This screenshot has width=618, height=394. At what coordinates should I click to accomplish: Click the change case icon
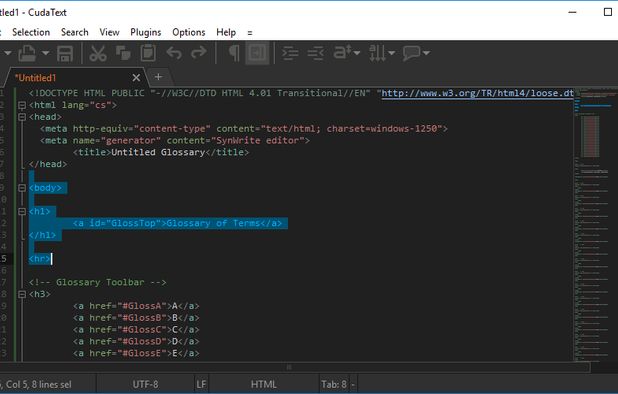pyautogui.click(x=343, y=53)
